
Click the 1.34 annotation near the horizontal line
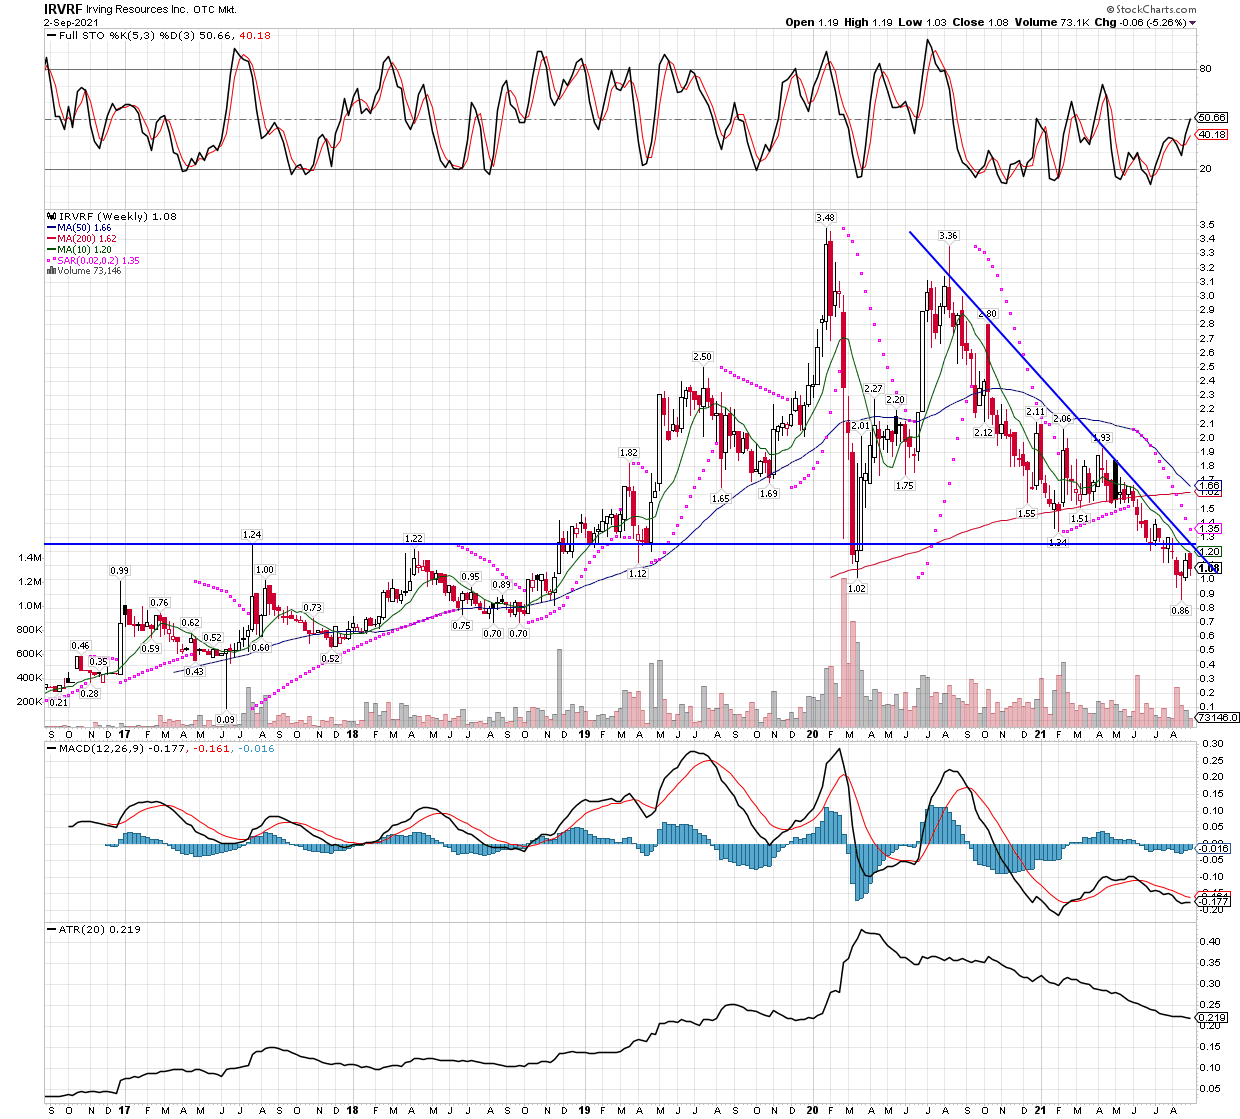[1058, 541]
